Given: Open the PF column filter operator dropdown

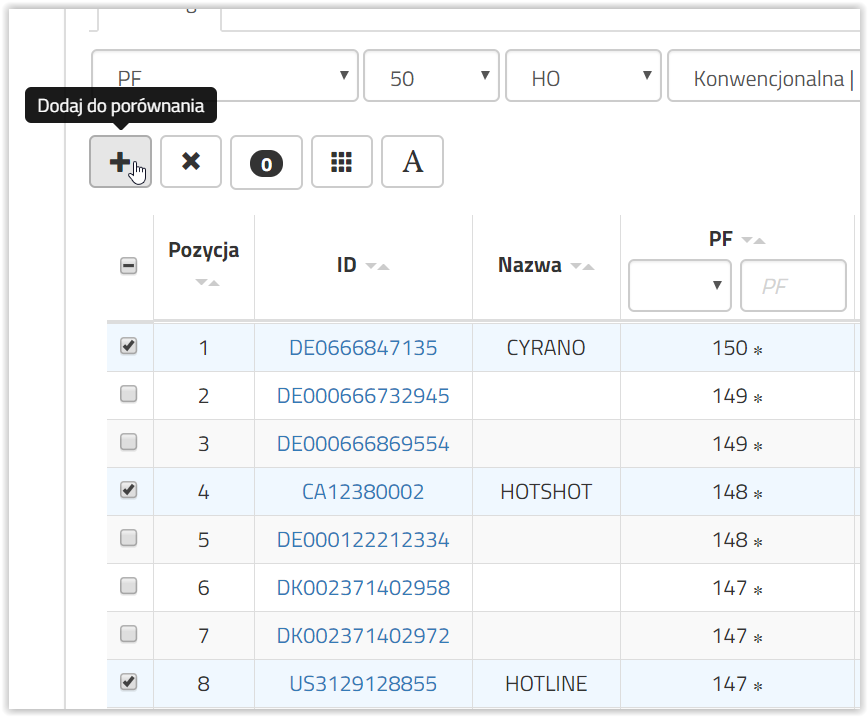Looking at the screenshot, I should pyautogui.click(x=680, y=286).
